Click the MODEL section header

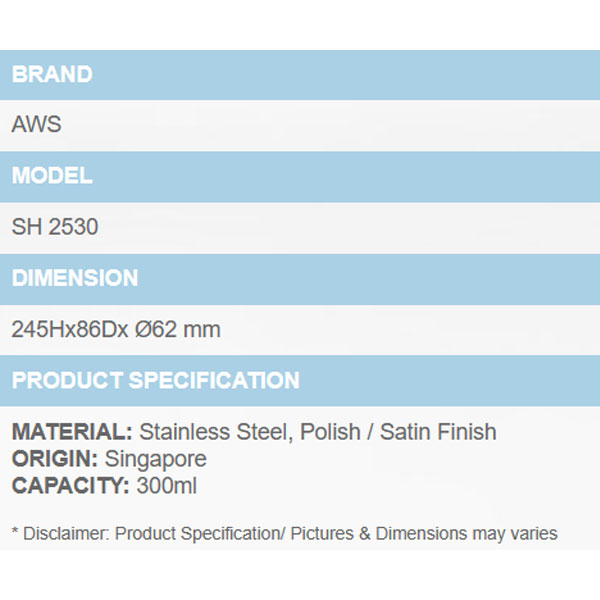tap(52, 176)
